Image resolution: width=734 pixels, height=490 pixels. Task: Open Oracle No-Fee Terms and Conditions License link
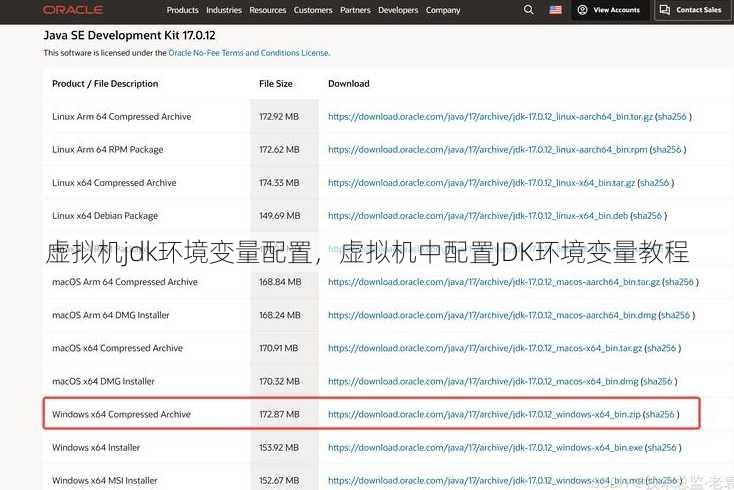[249, 53]
